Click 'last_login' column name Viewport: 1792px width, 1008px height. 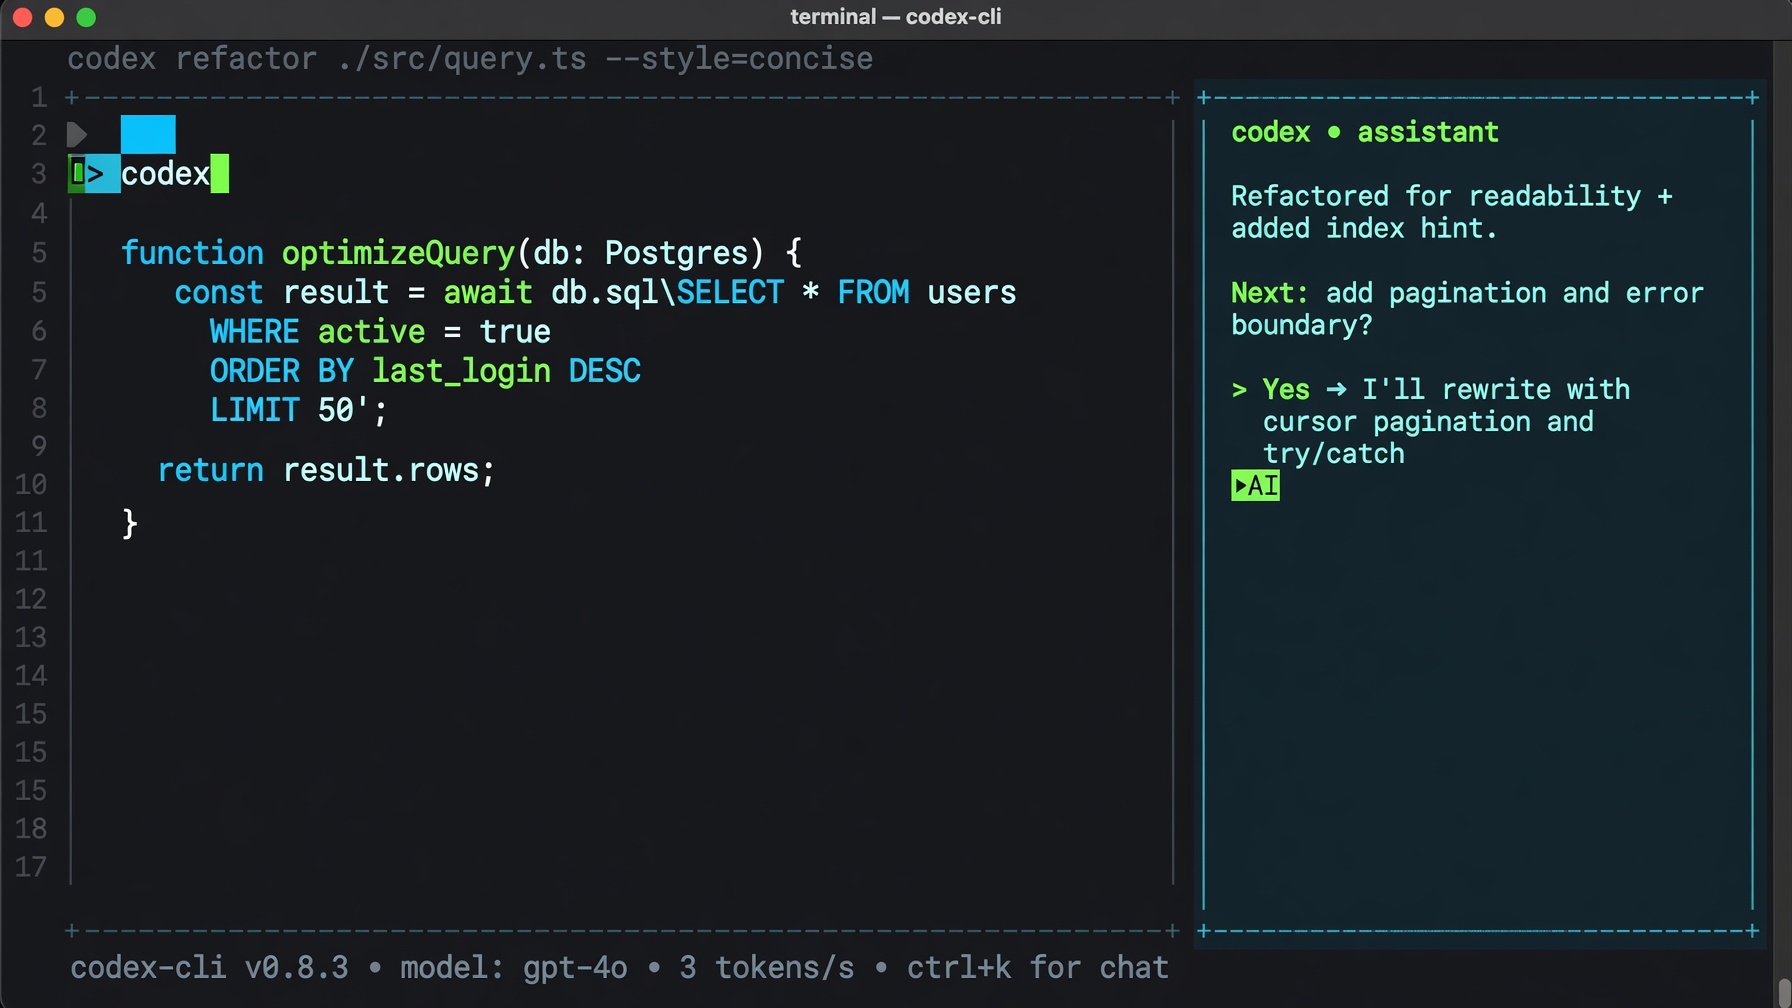461,371
